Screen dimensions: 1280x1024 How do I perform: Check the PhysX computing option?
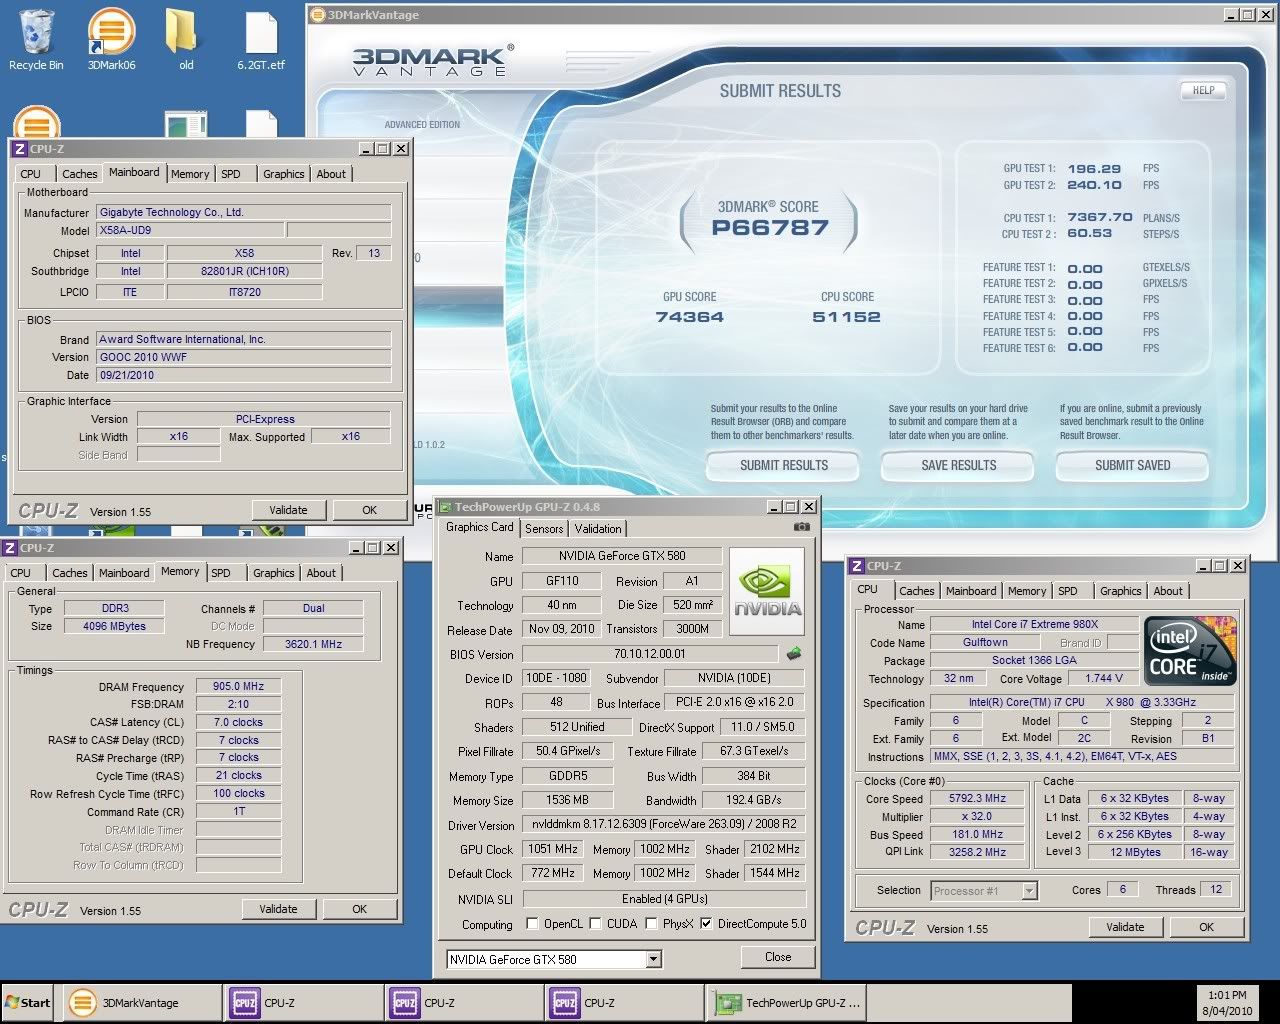tap(651, 924)
